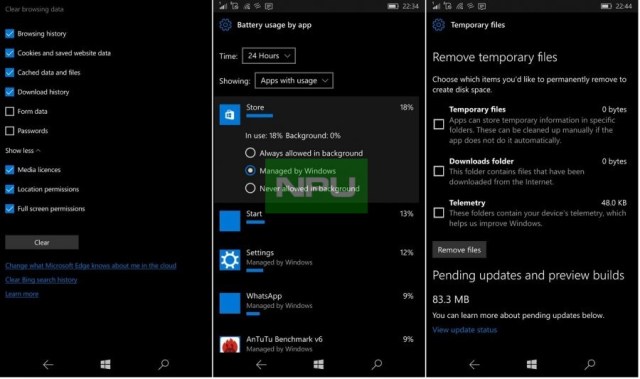Image resolution: width=640 pixels, height=379 pixels.
Task: Click the WhatsApp app tile icon
Action: (x=230, y=303)
